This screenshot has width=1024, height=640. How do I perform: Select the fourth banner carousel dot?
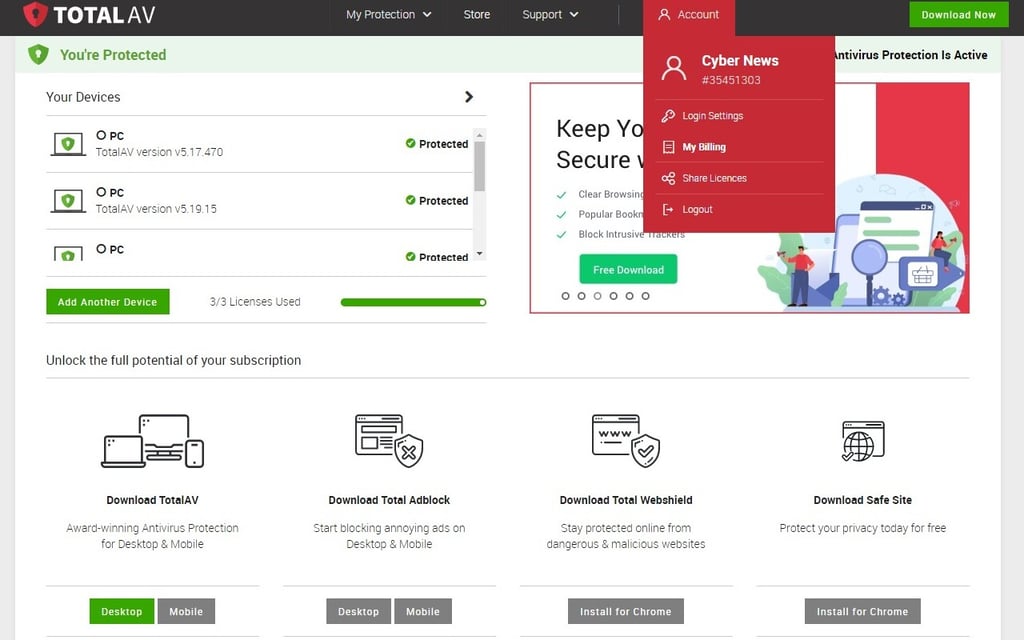pyautogui.click(x=613, y=296)
